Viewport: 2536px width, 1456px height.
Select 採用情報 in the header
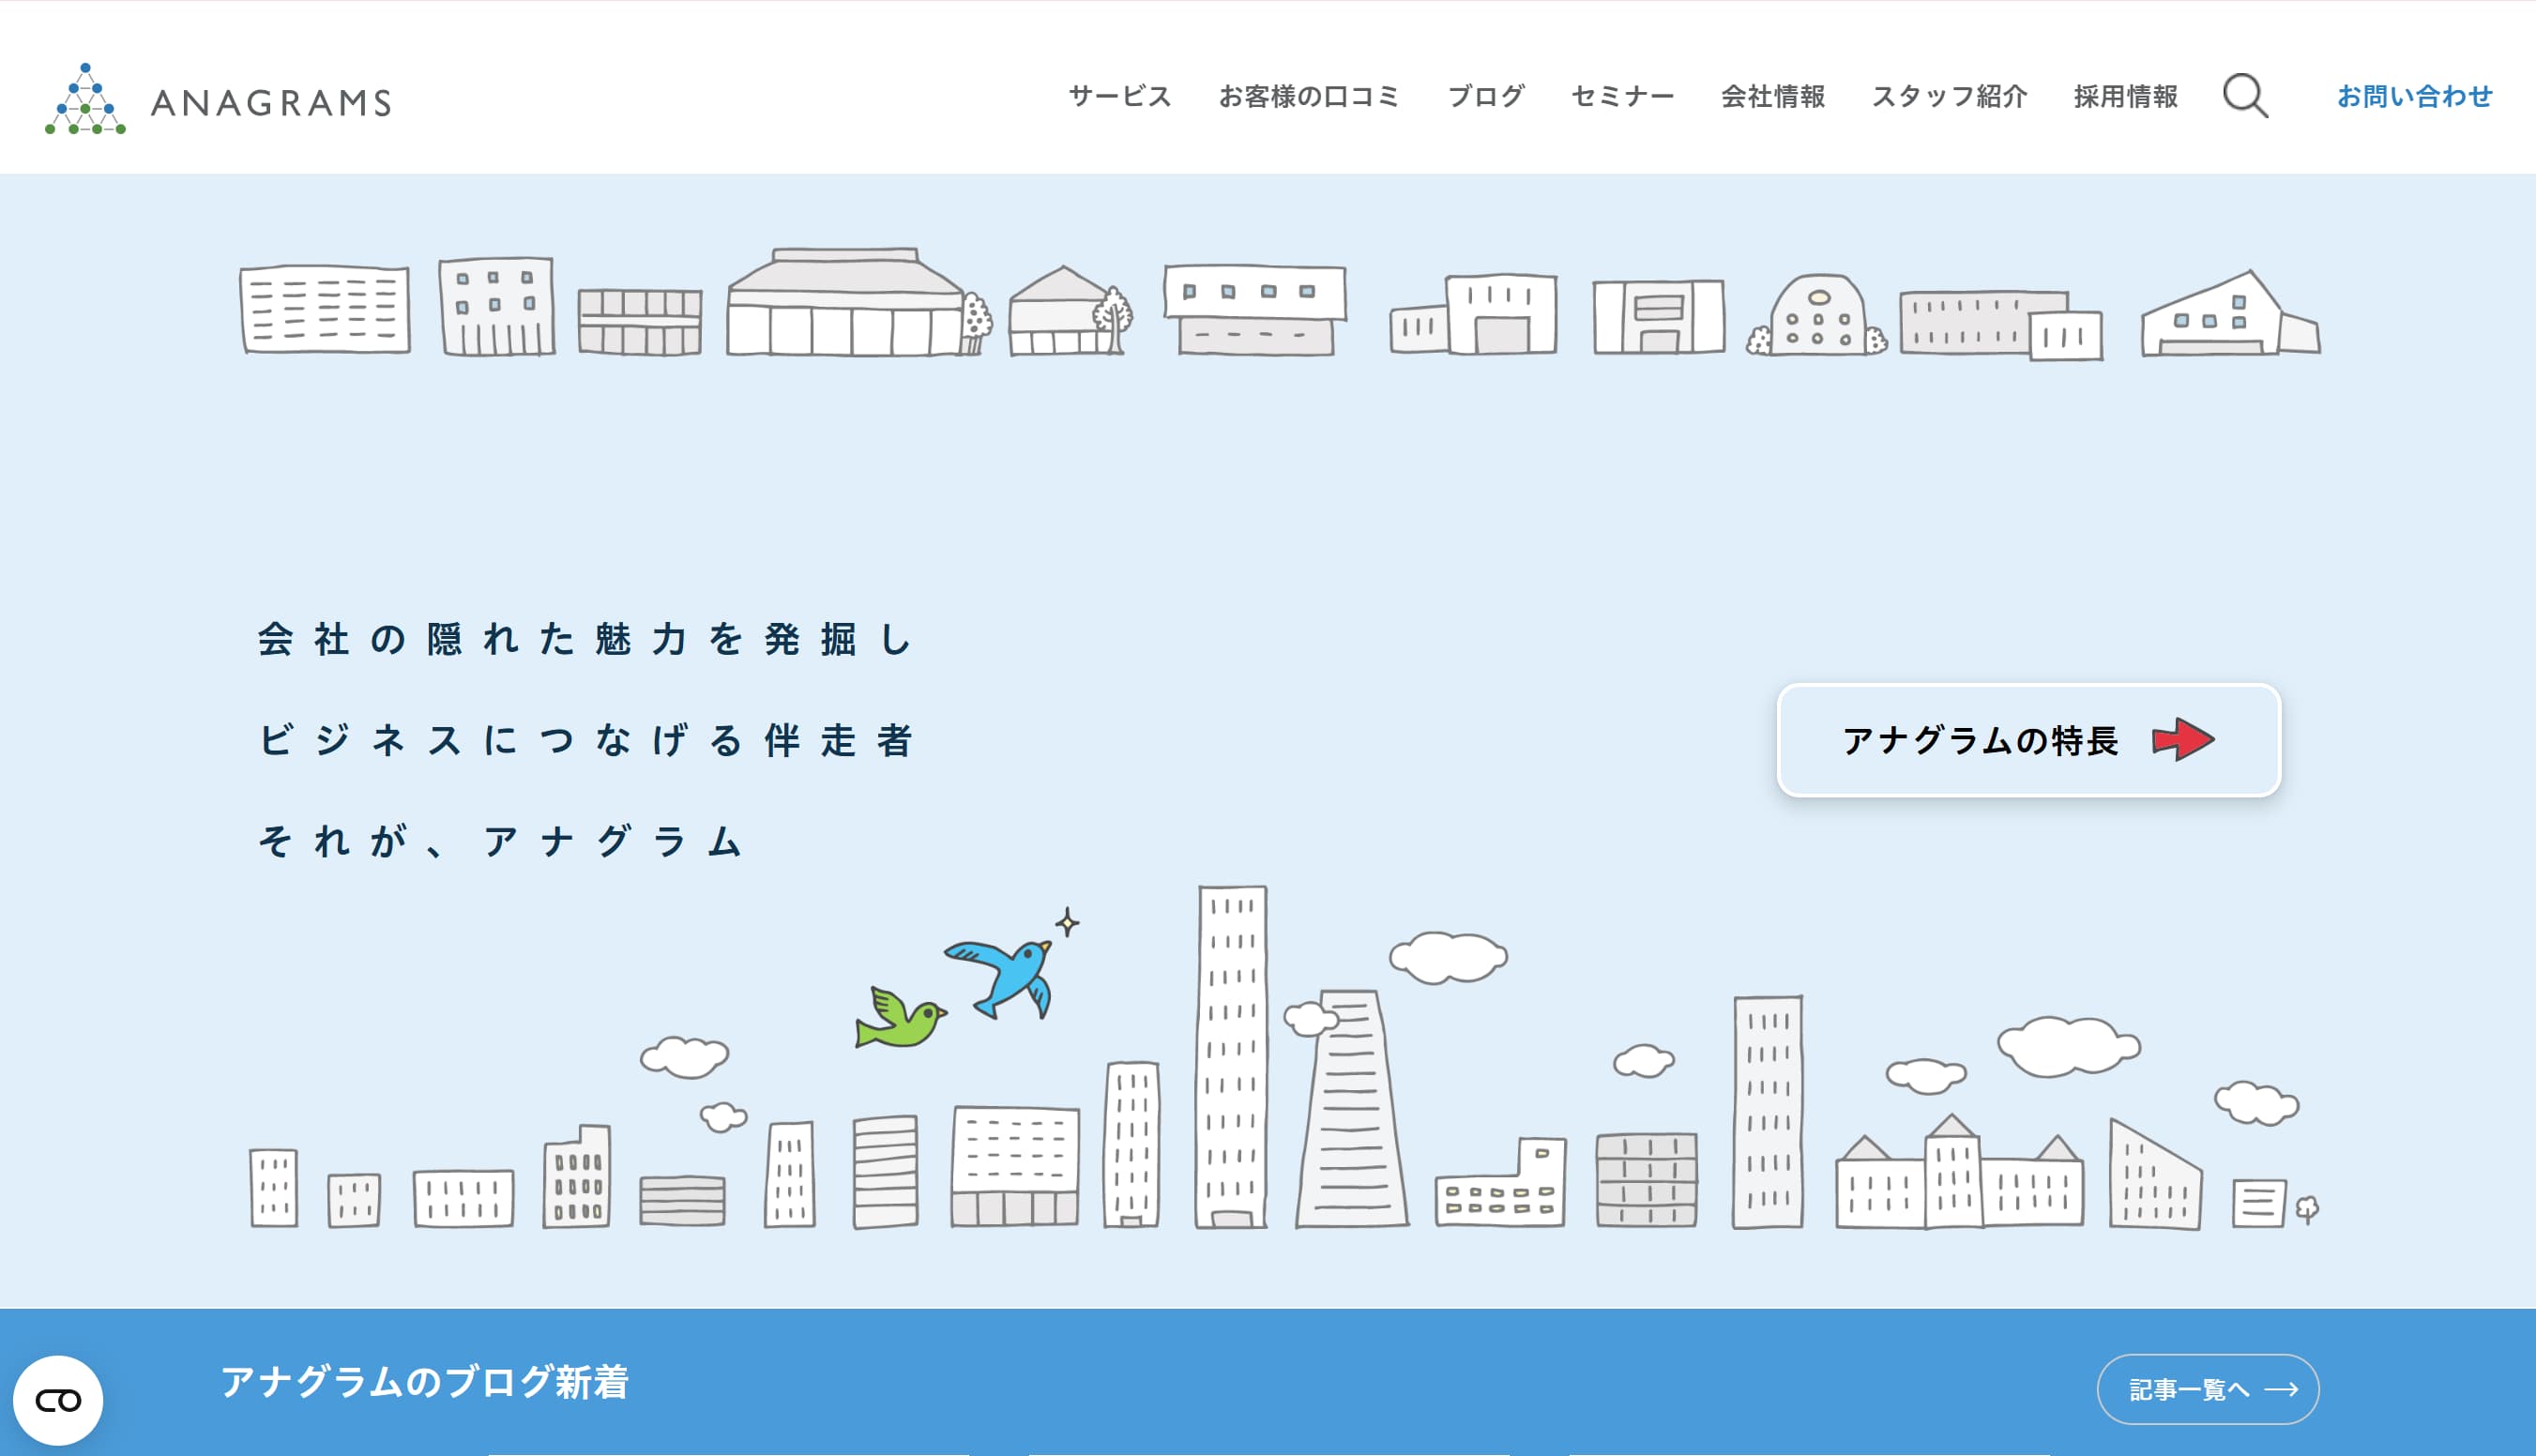(x=2125, y=96)
